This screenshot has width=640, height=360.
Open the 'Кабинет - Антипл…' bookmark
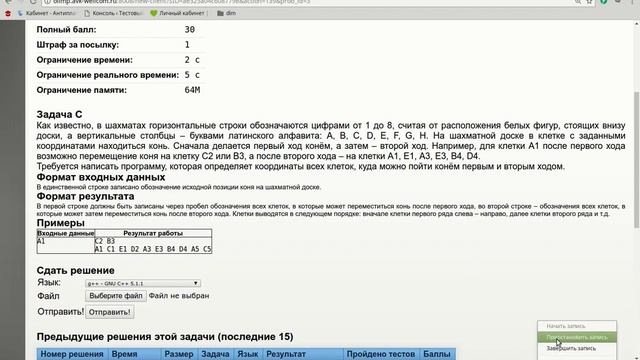coord(47,13)
